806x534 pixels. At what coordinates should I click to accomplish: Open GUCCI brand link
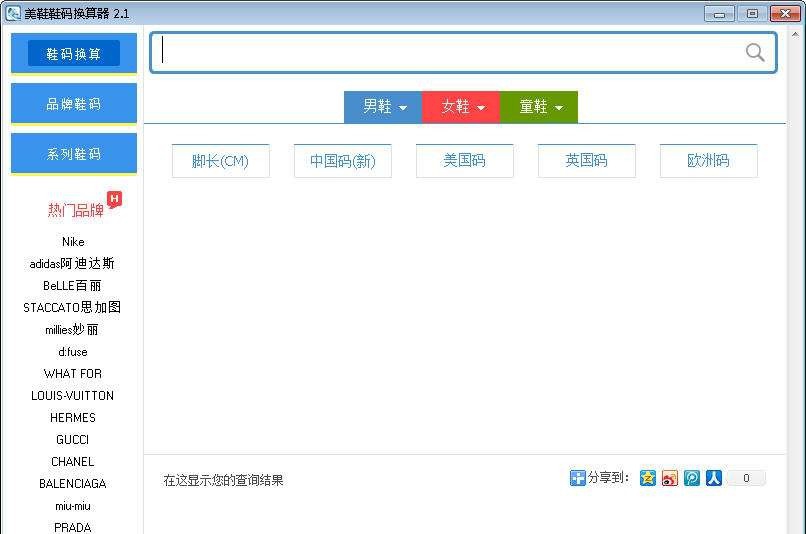(72, 440)
